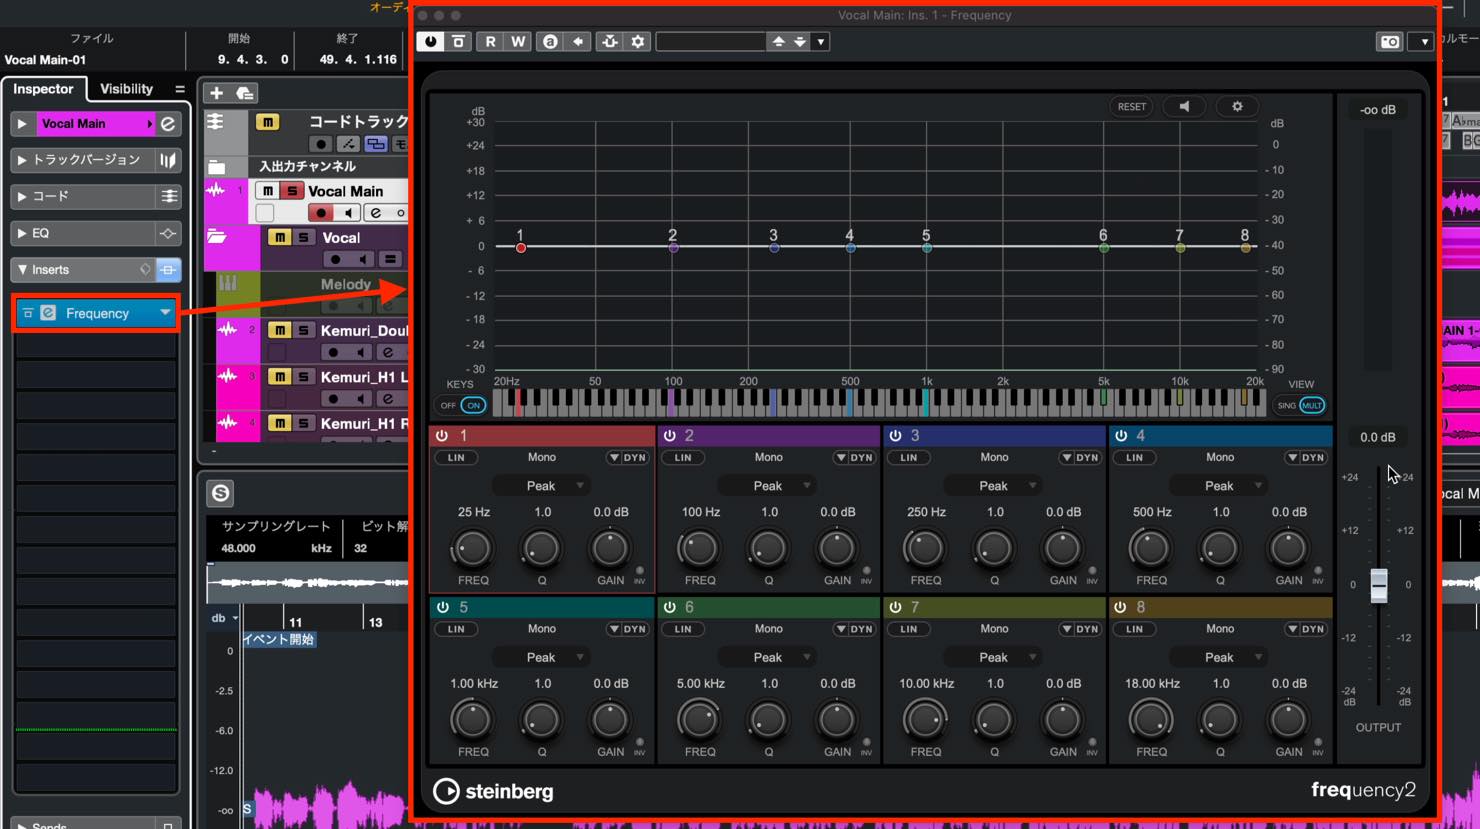The image size is (1480, 829).
Task: Toggle band 4 LIN phase button
Action: (1134, 458)
